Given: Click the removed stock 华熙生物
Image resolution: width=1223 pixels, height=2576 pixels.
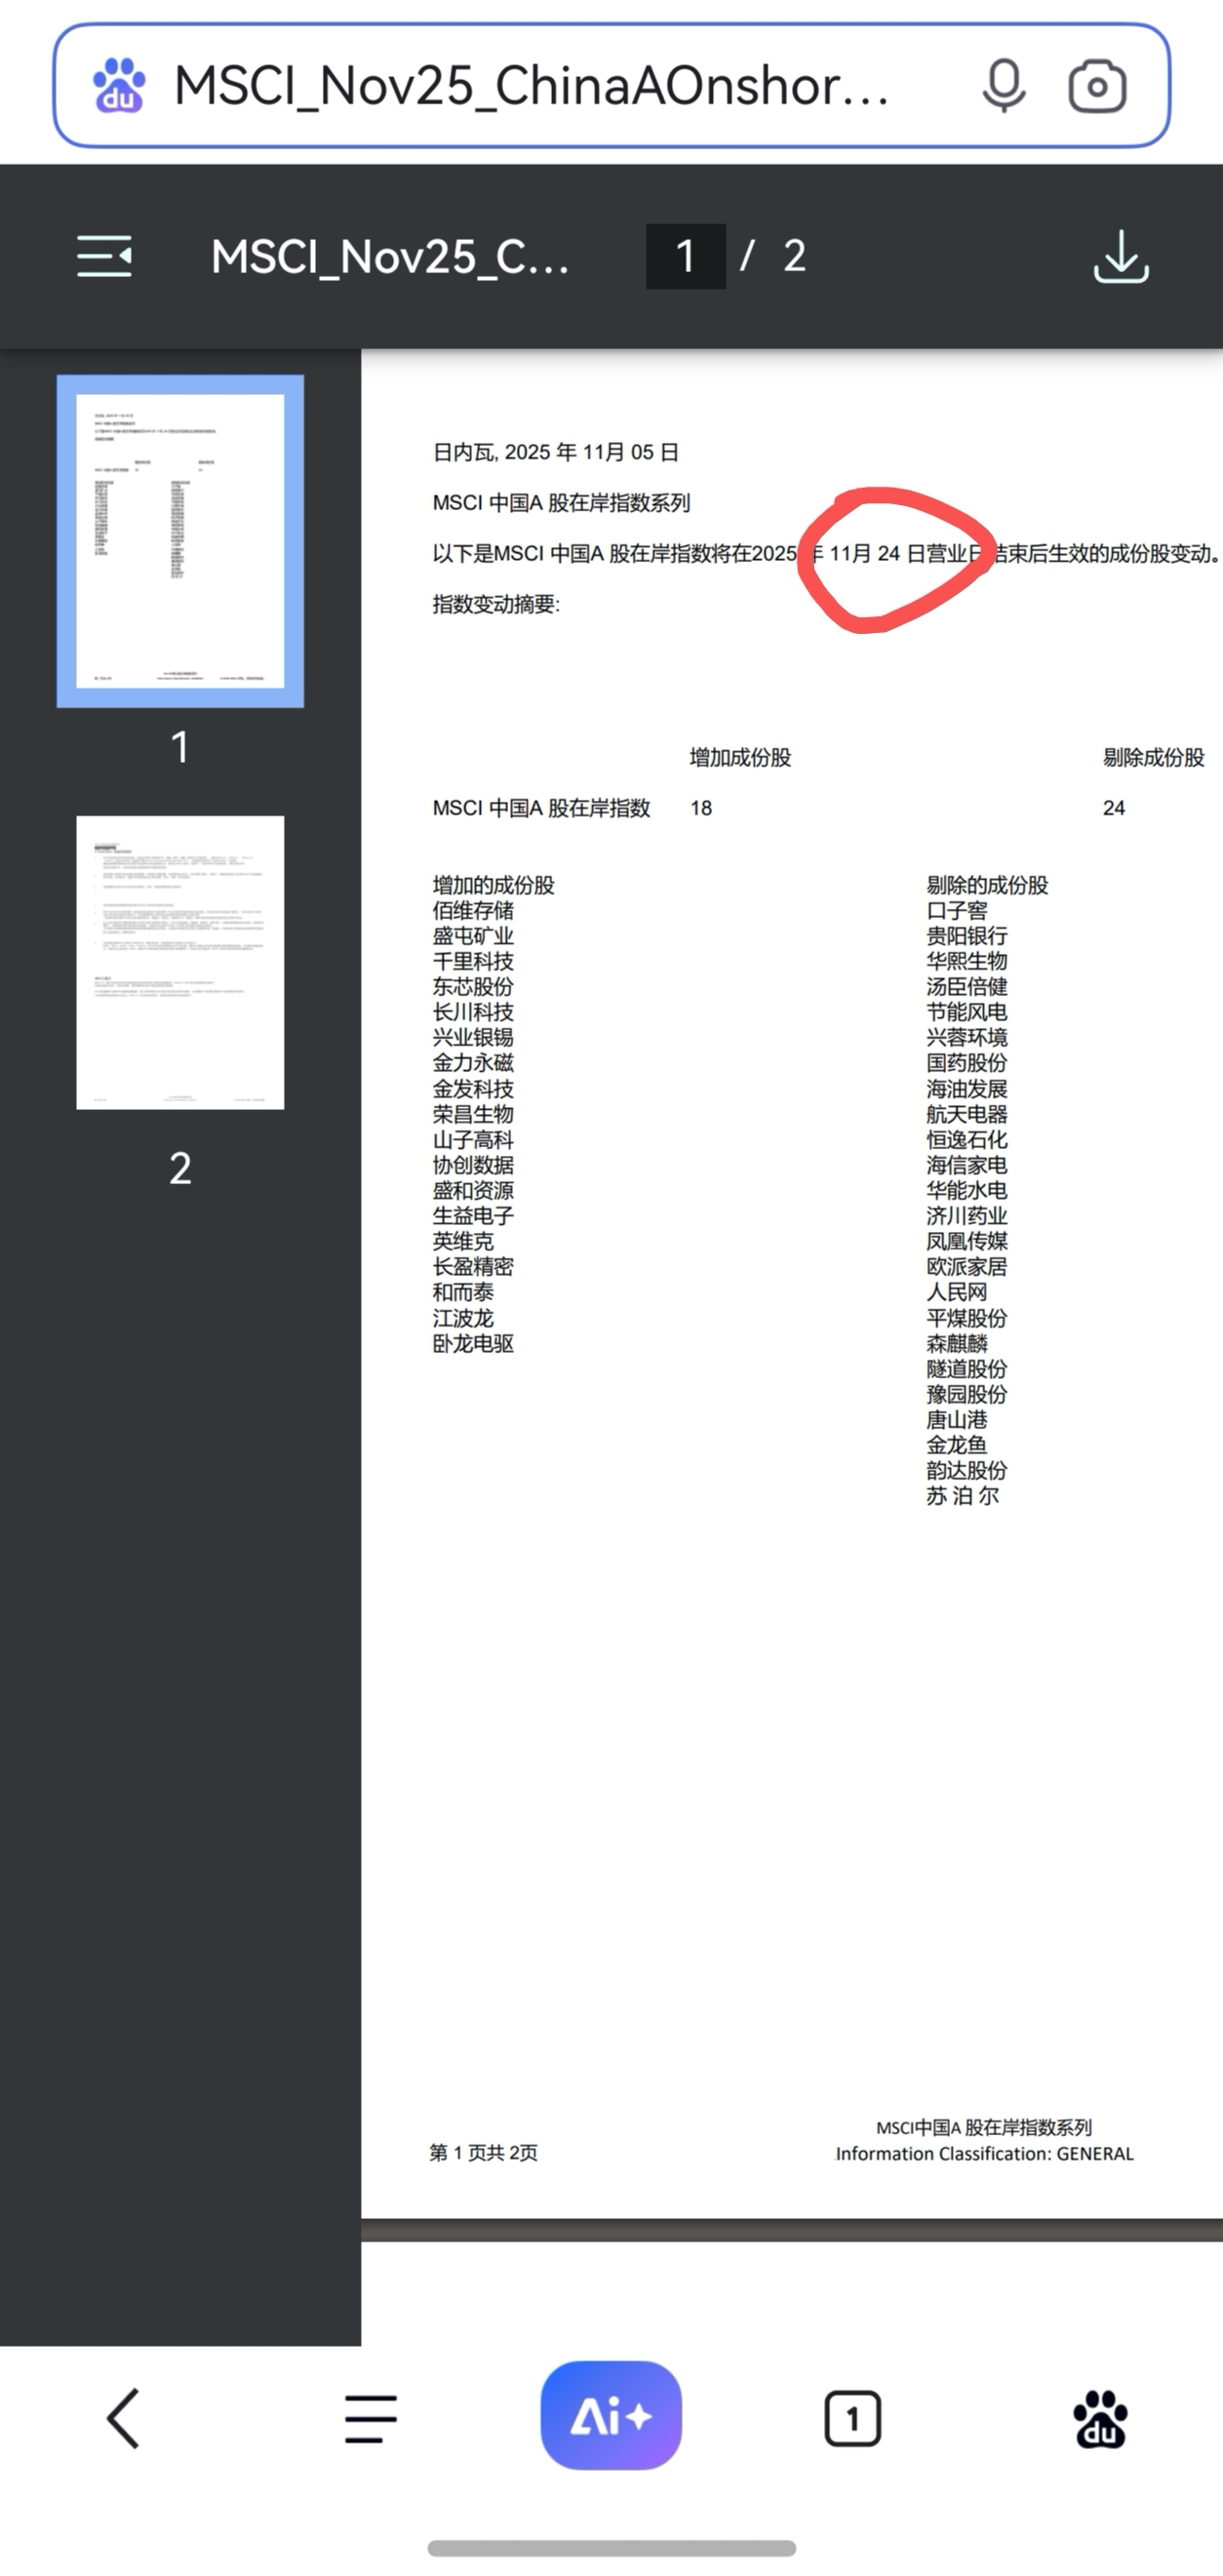Looking at the screenshot, I should pyautogui.click(x=967, y=961).
